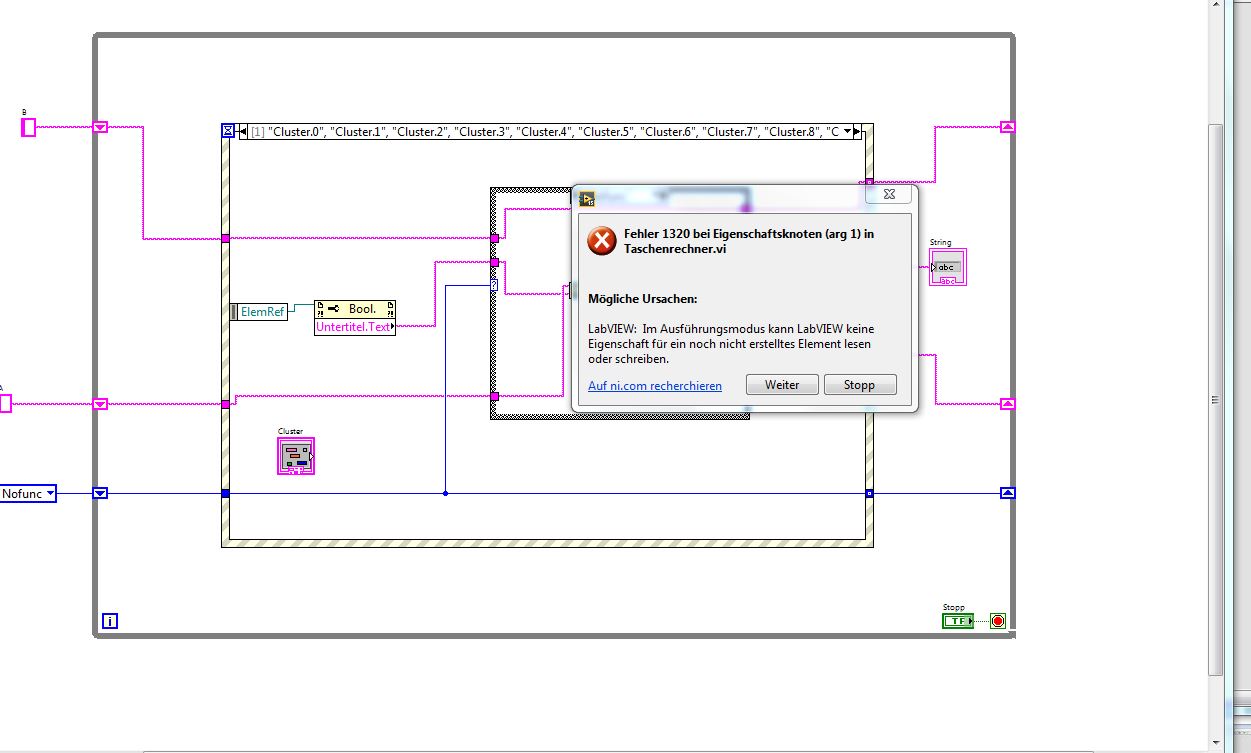Click the LabVIEW icon in dialog title bar
This screenshot has width=1251, height=753.
[x=588, y=198]
